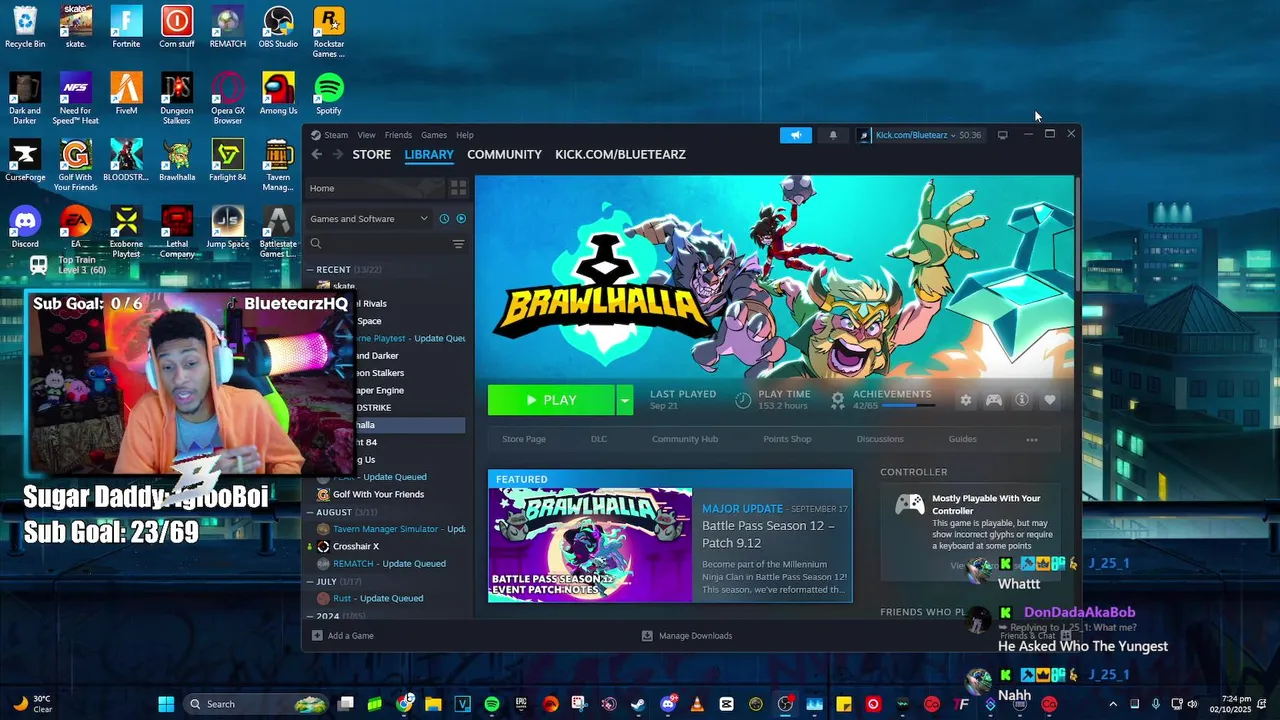Open CurseForge desktop shortcut
Image resolution: width=1280 pixels, height=720 pixels.
click(x=25, y=160)
